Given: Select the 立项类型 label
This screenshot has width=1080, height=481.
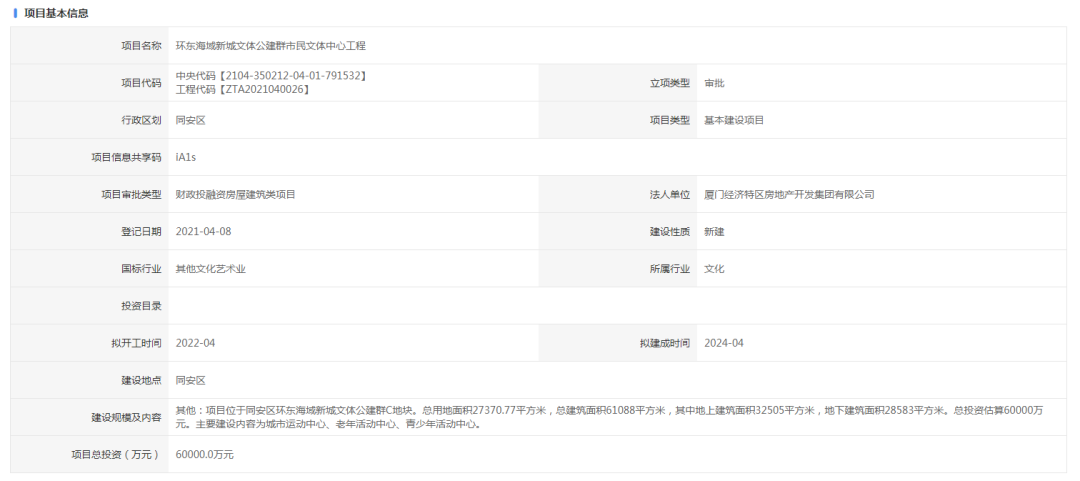Looking at the screenshot, I should (669, 83).
